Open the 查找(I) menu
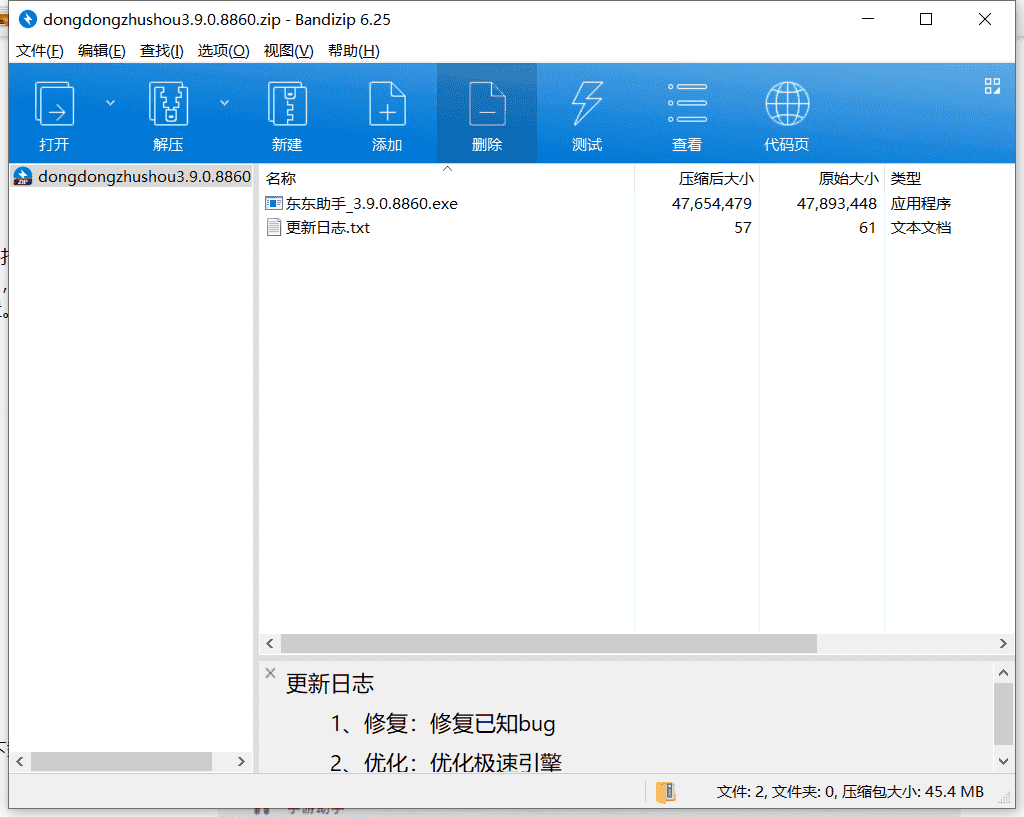This screenshot has height=817, width=1024. click(x=161, y=51)
